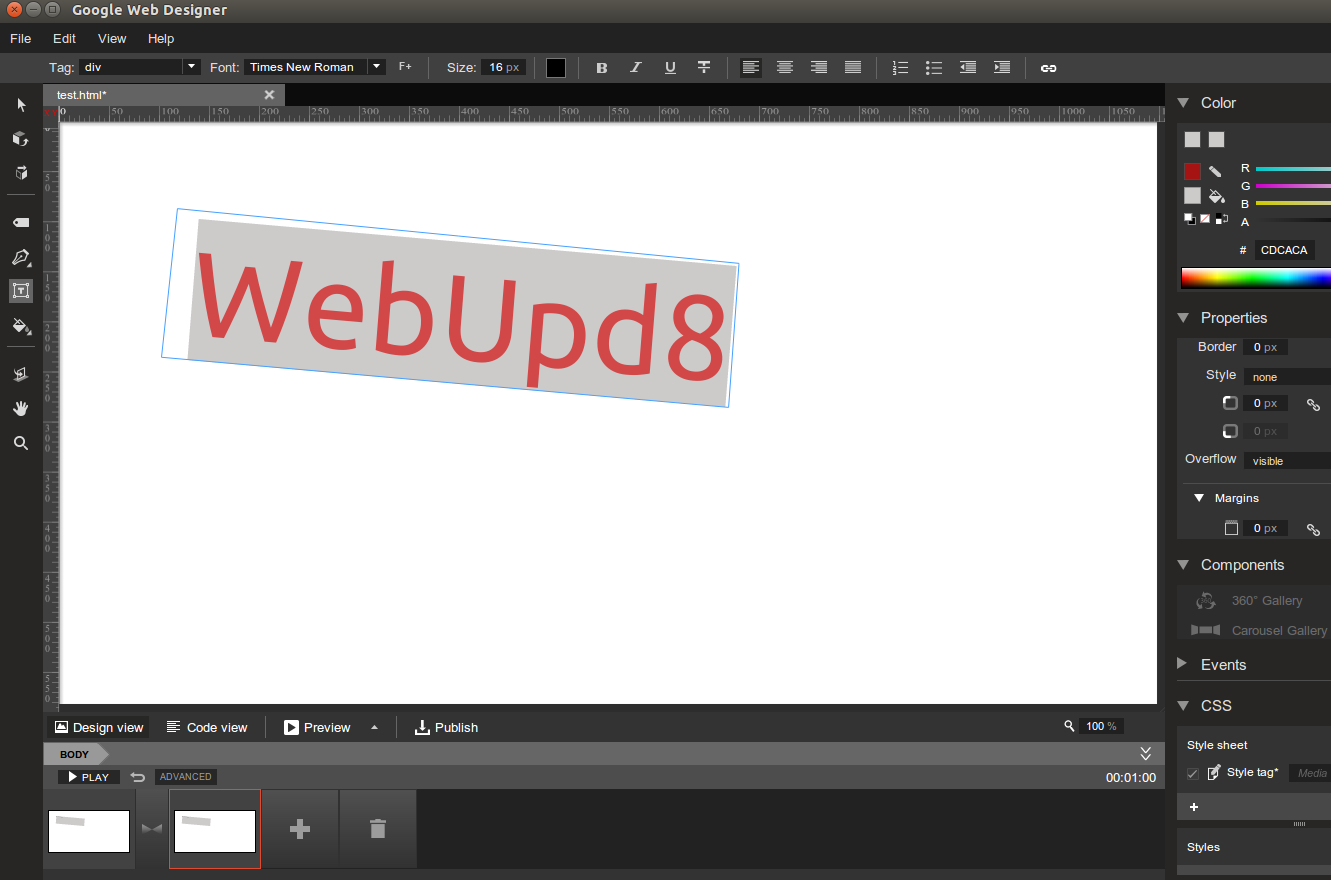Screen dimensions: 1331x880
Task: Select the Hand pan tool
Action: [x=21, y=408]
